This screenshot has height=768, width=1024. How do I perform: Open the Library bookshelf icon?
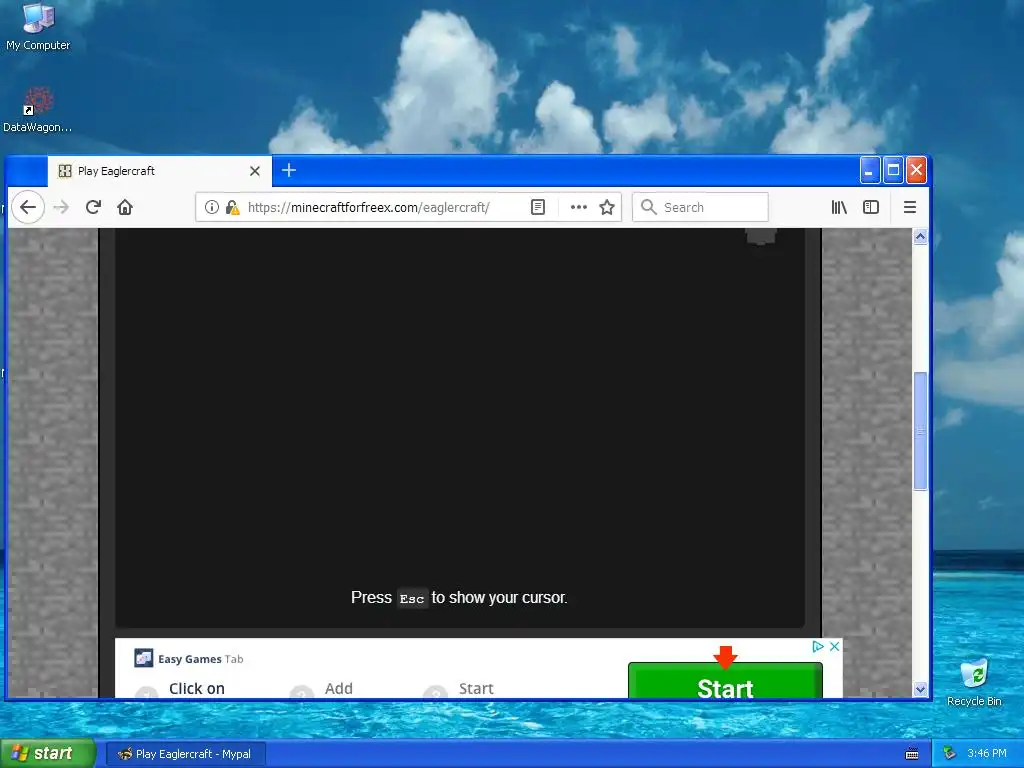click(x=839, y=207)
